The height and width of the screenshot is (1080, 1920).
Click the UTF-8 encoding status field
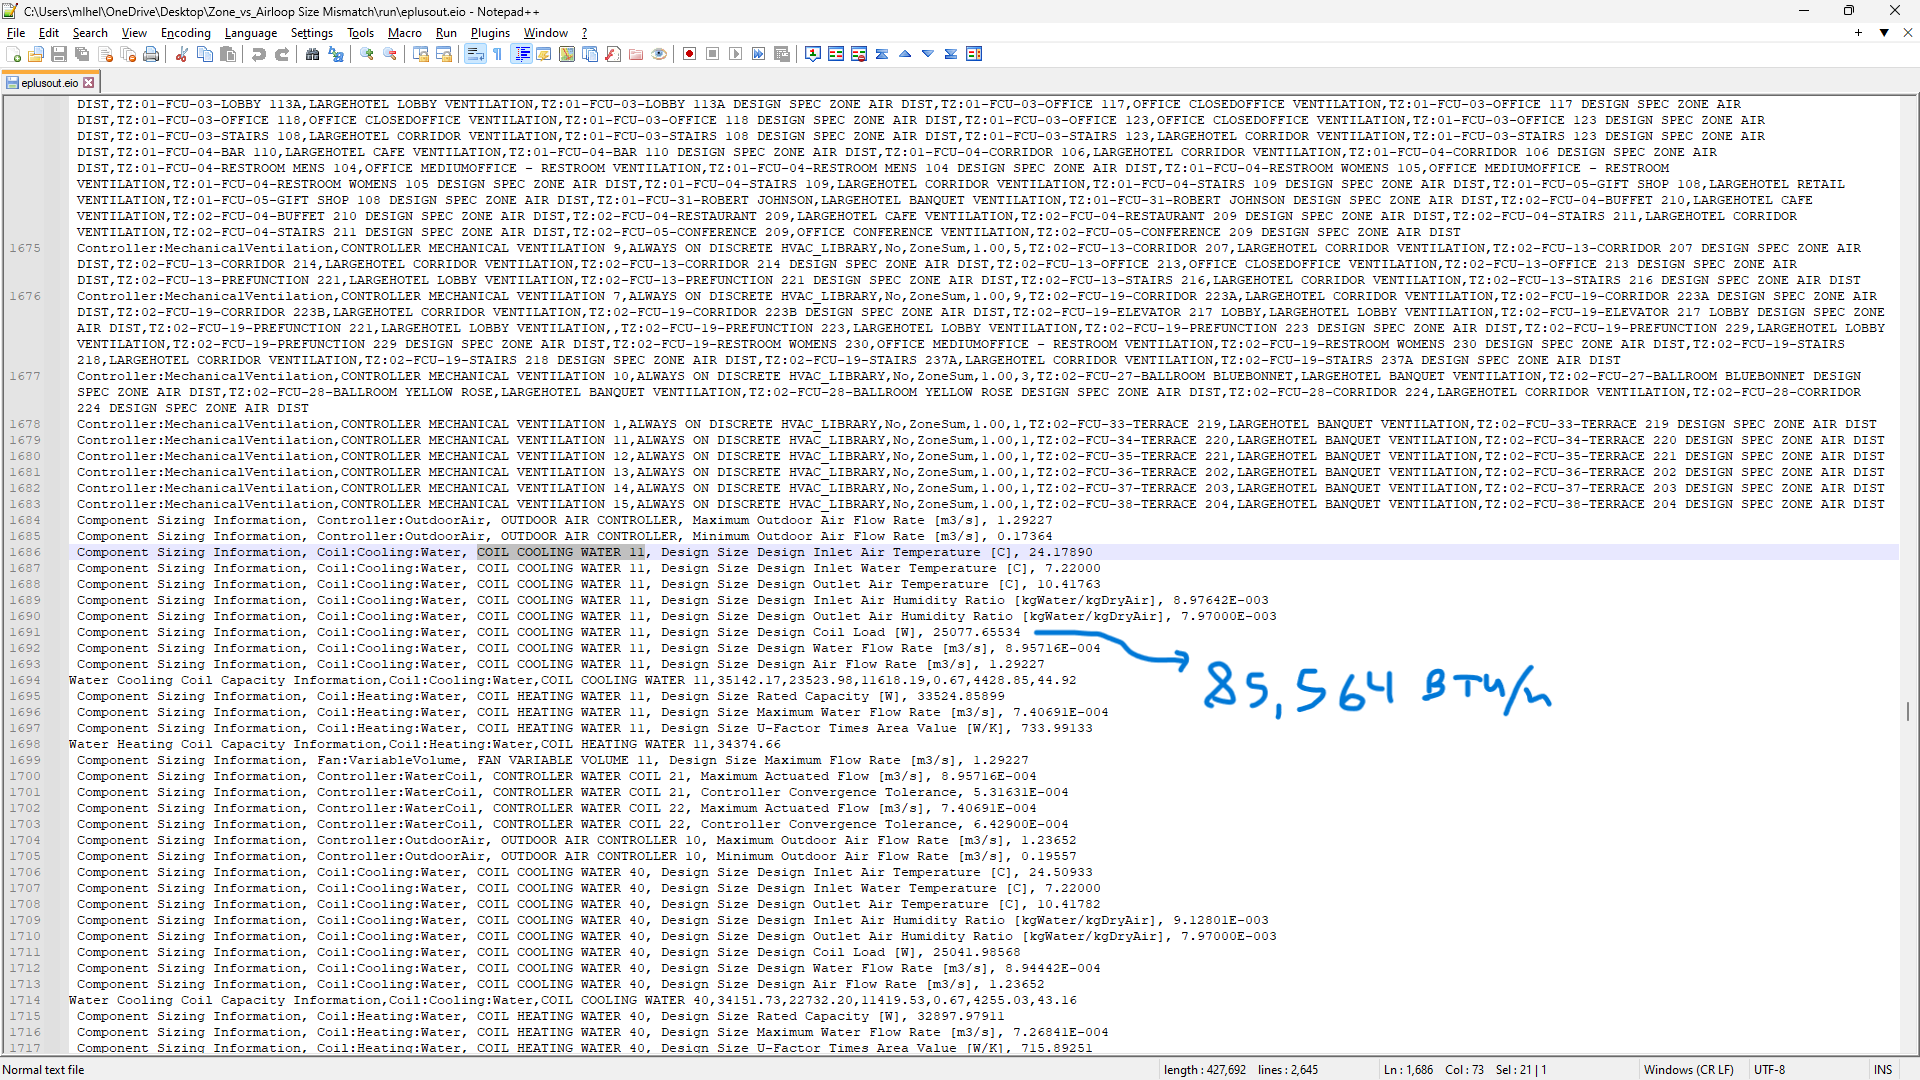click(x=1769, y=1070)
